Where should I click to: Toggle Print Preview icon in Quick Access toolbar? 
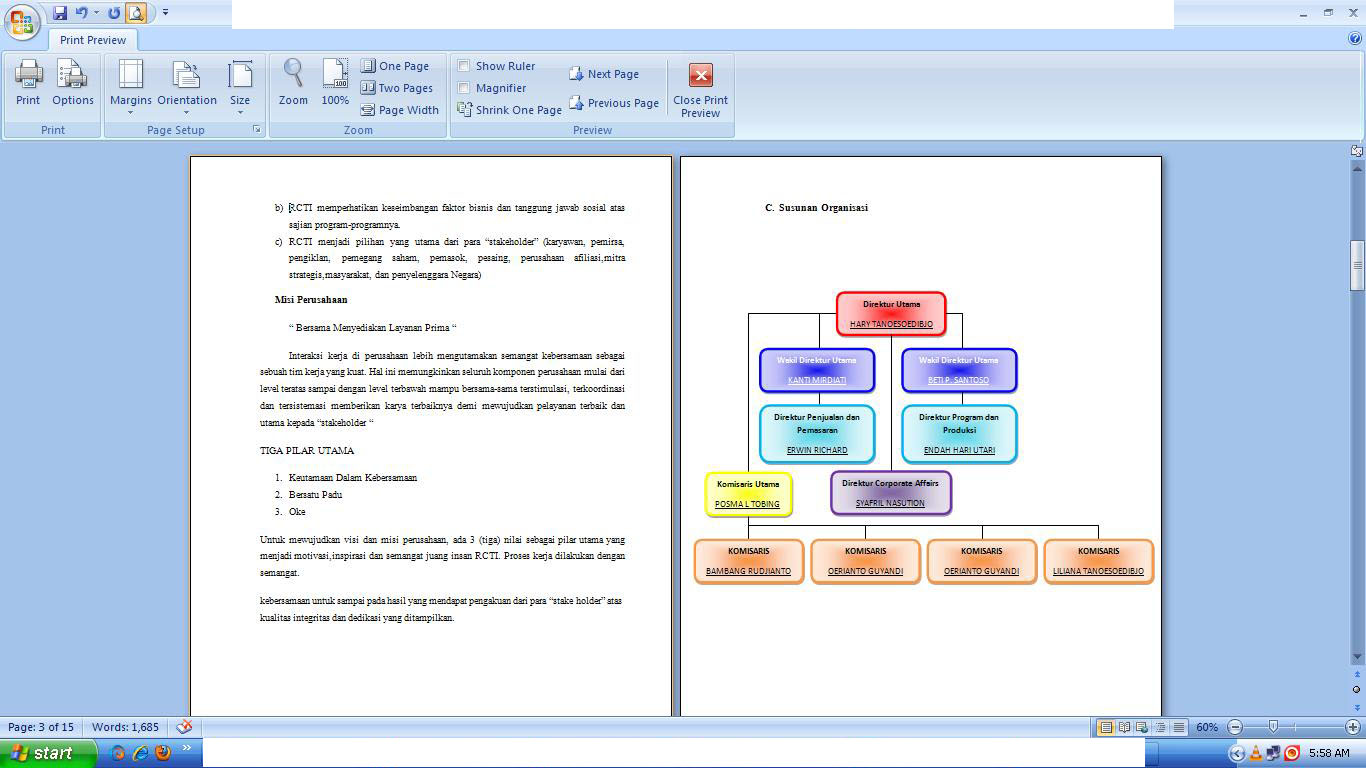[136, 13]
